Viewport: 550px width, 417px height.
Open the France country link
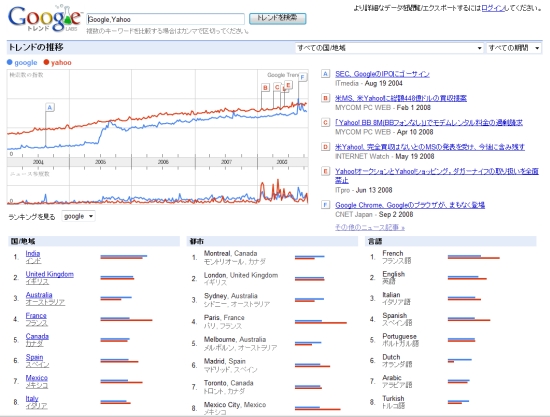pyautogui.click(x=36, y=316)
